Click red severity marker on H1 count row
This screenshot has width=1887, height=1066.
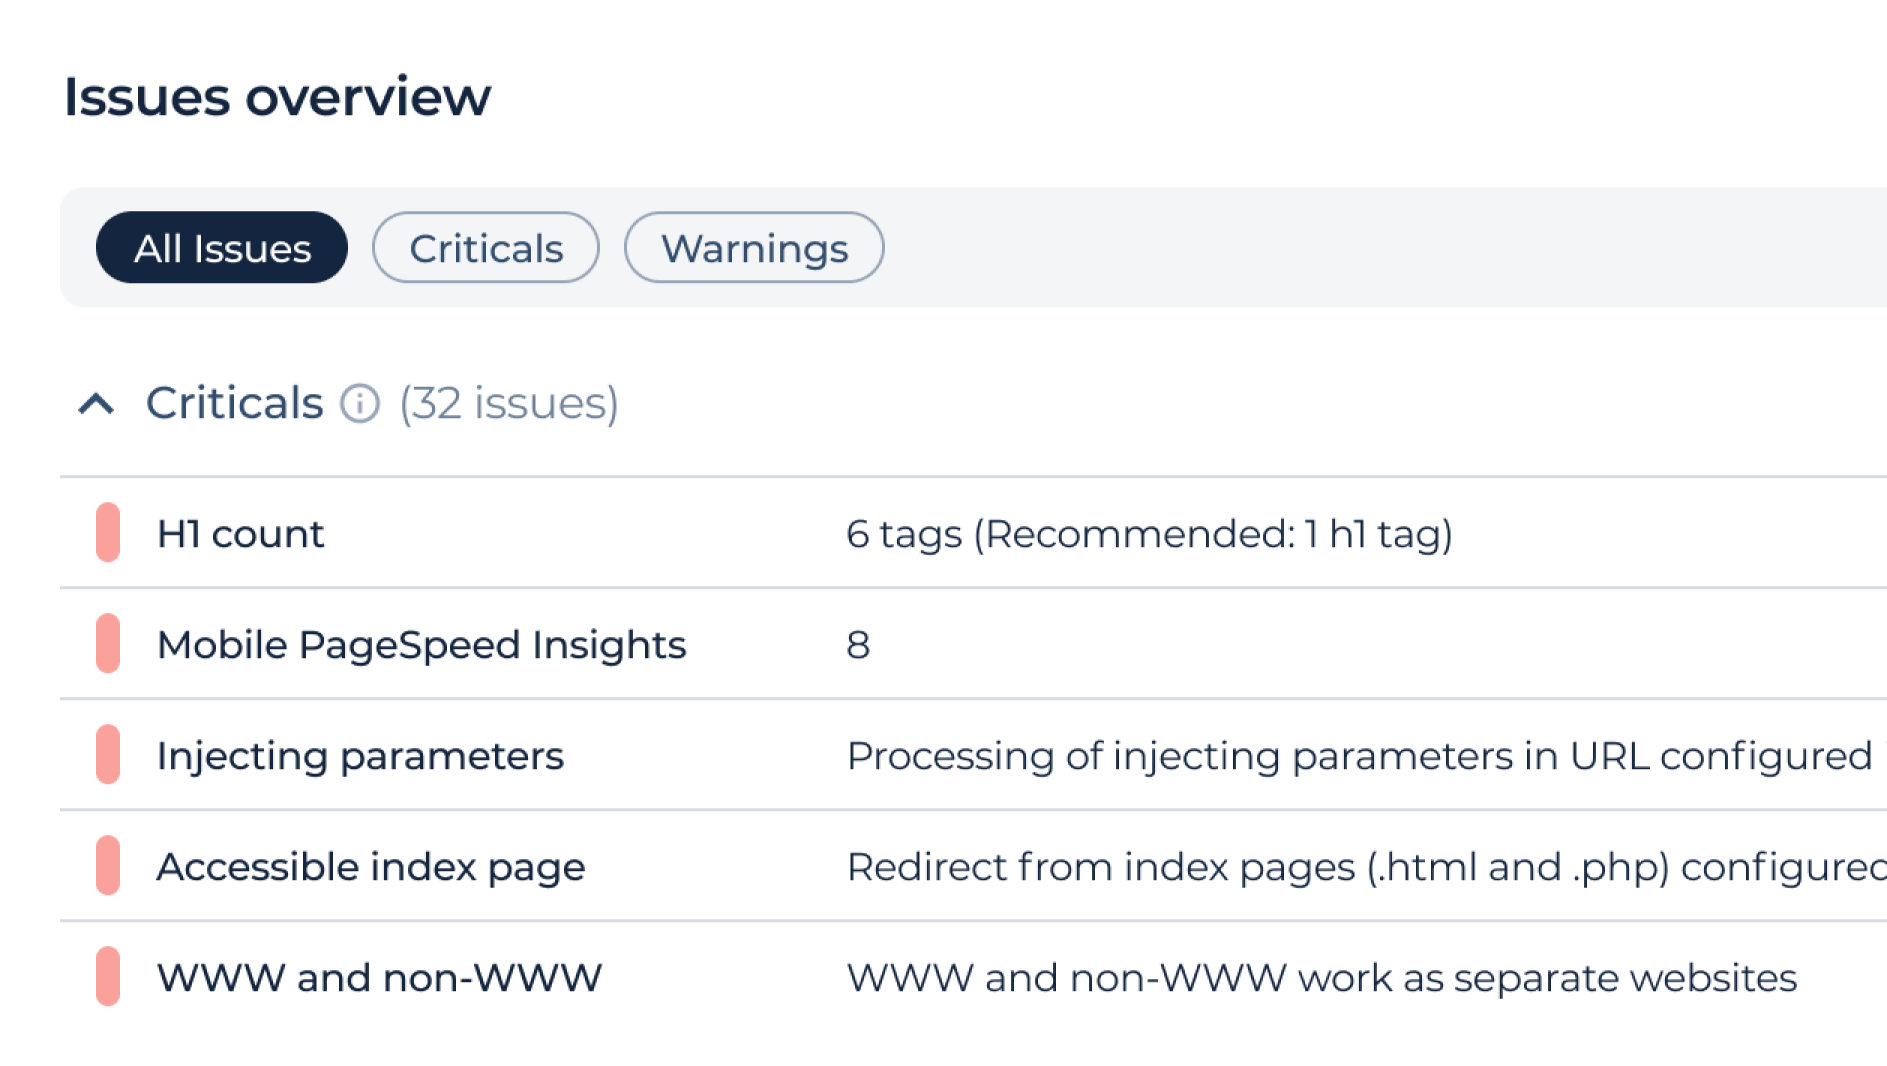point(108,533)
